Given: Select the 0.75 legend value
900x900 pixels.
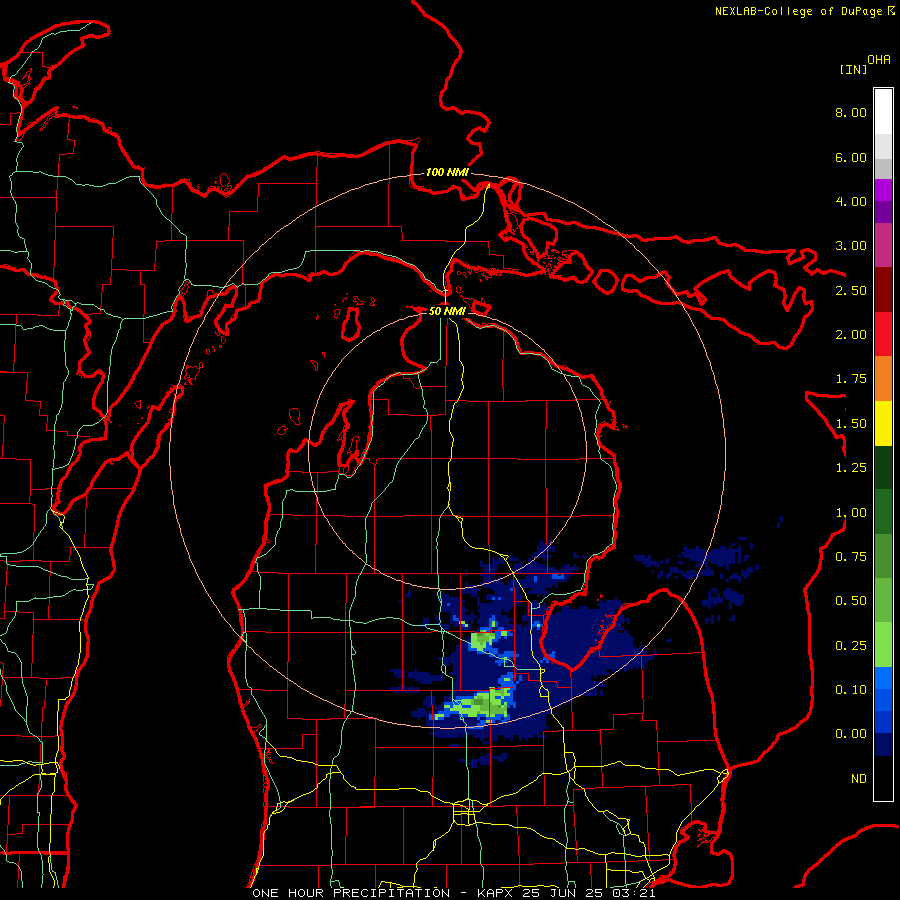Looking at the screenshot, I should [851, 557].
